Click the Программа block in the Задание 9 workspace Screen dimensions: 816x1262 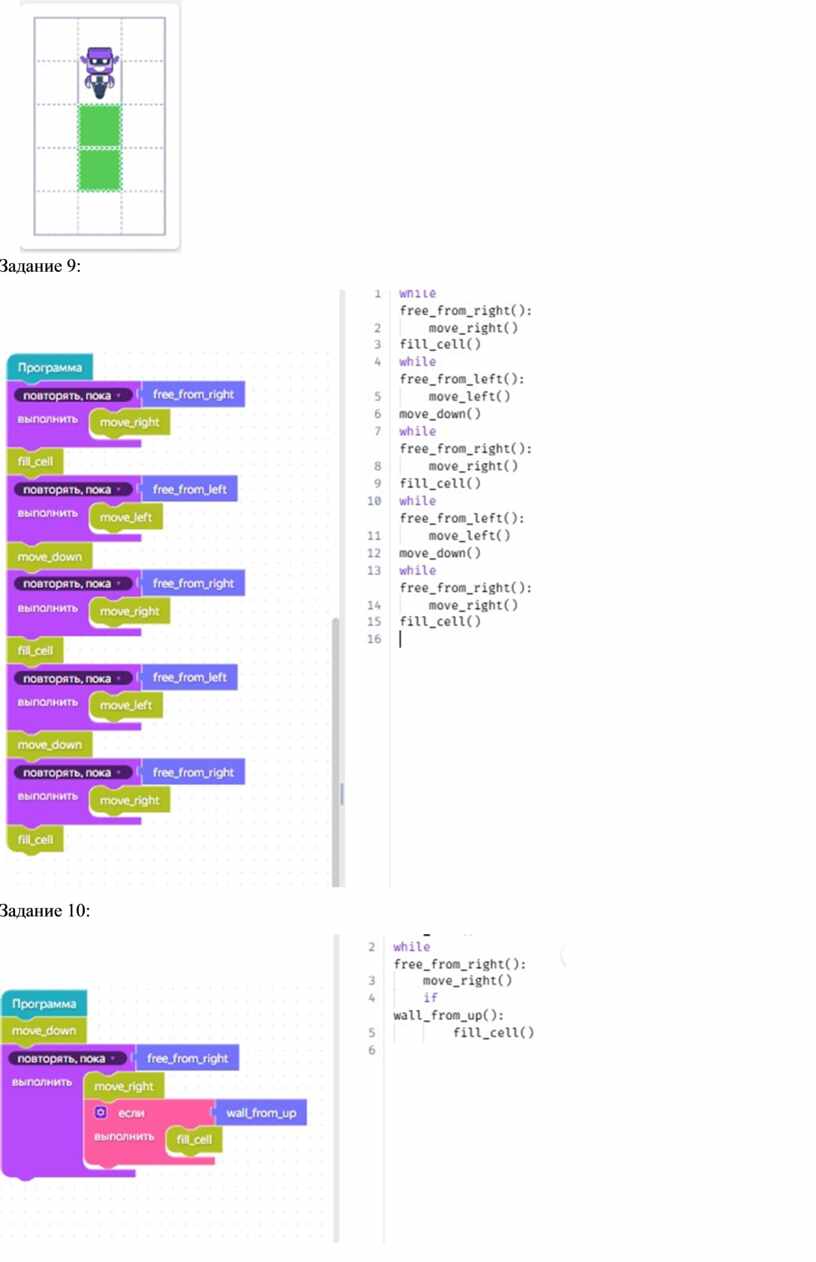pyautogui.click(x=49, y=367)
